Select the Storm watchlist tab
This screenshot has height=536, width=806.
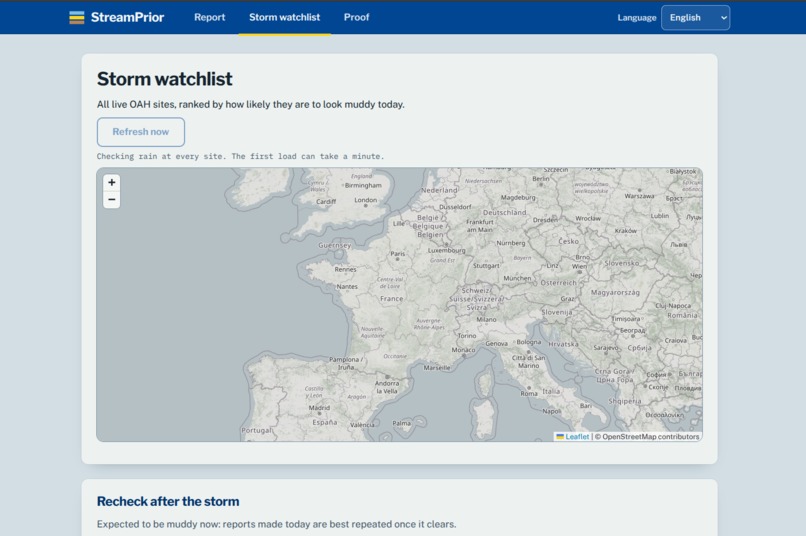click(x=284, y=17)
